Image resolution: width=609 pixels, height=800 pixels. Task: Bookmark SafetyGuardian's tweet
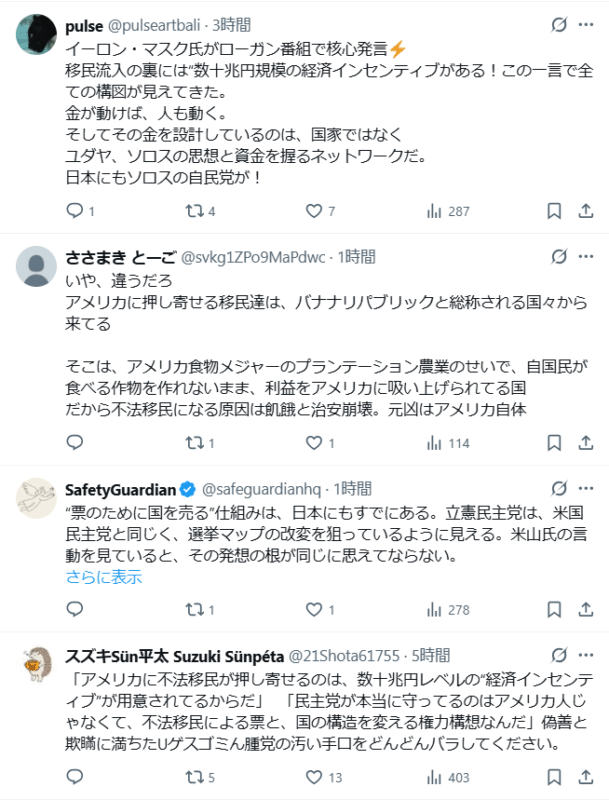click(554, 609)
